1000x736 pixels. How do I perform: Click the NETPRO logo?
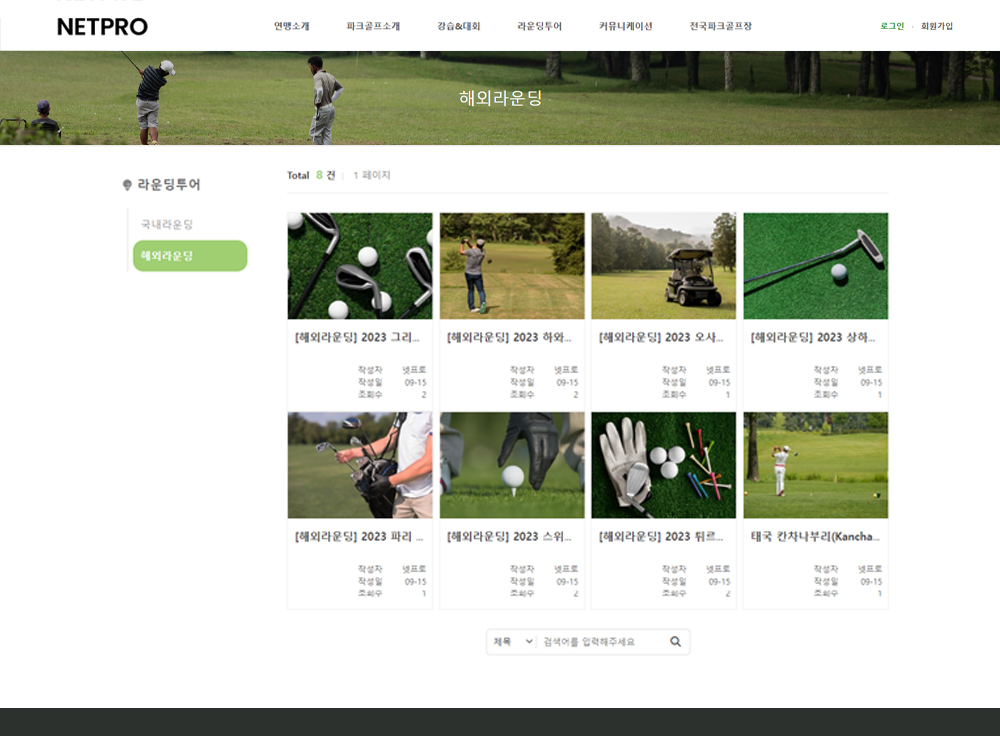(102, 27)
